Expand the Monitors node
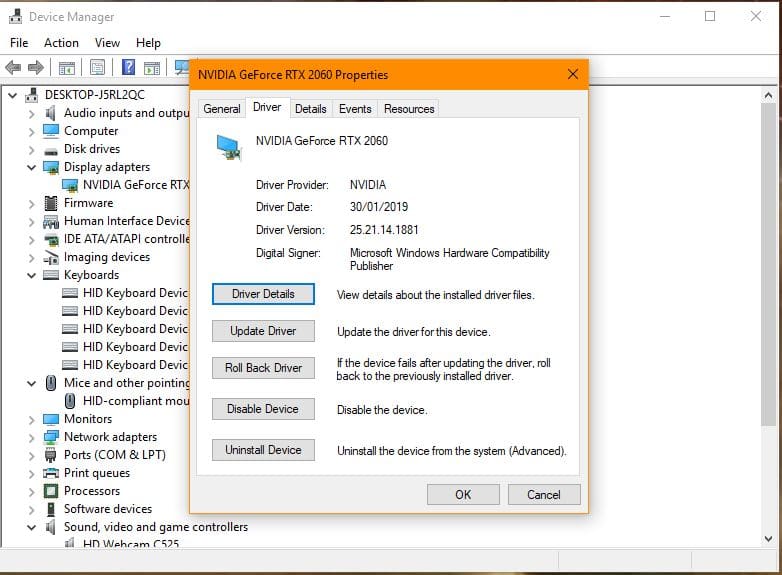This screenshot has height=575, width=782. pos(31,420)
